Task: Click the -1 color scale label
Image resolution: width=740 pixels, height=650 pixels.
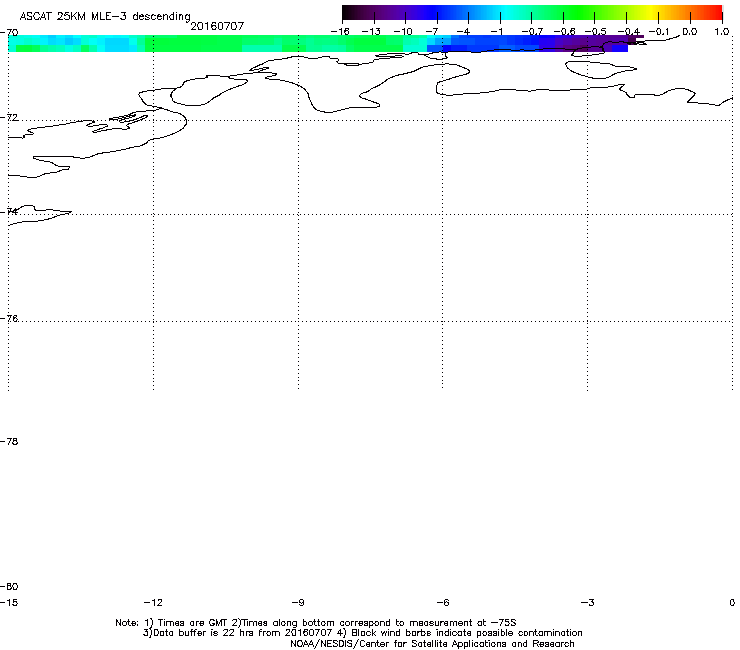Action: coord(496,32)
